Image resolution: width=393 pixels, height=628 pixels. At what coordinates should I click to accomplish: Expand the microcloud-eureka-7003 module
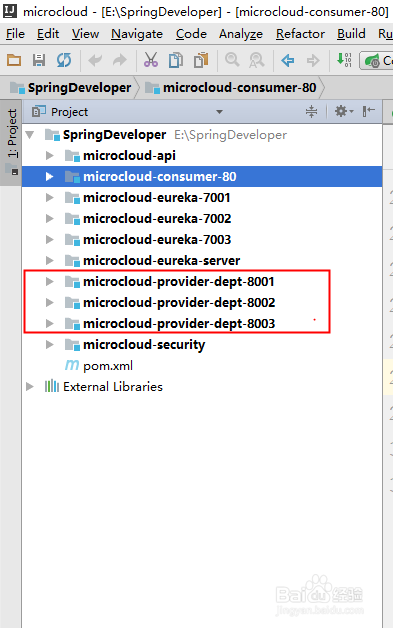point(49,240)
